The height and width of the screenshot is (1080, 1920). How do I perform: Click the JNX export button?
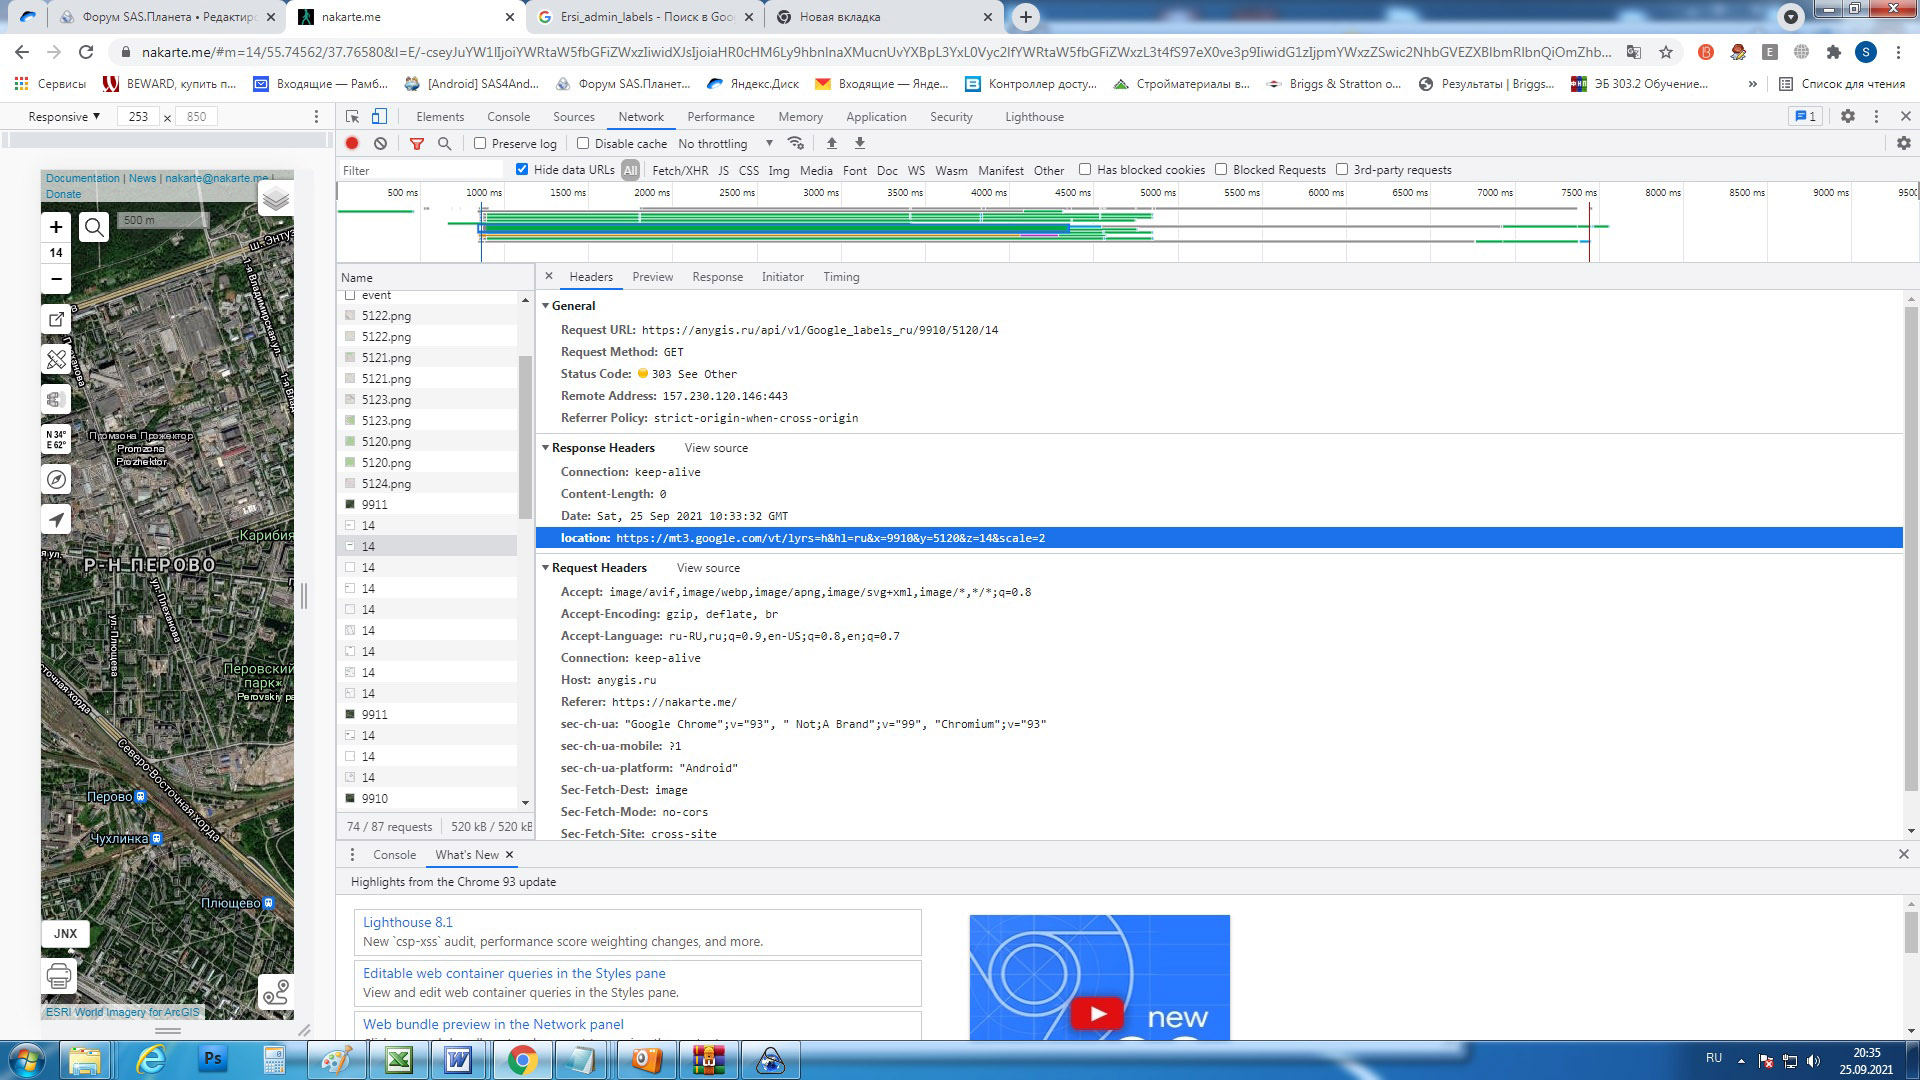pos(65,933)
